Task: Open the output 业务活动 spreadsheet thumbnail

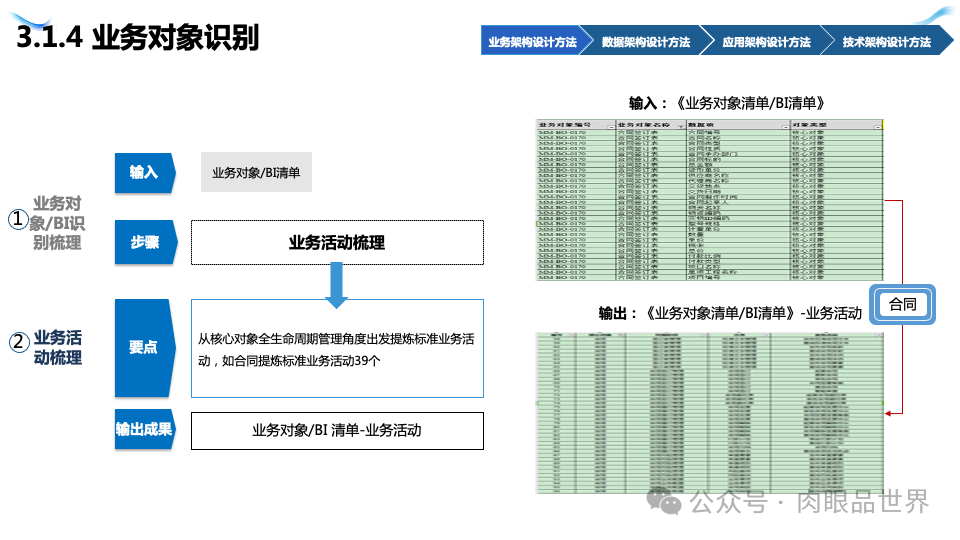Action: coord(710,413)
